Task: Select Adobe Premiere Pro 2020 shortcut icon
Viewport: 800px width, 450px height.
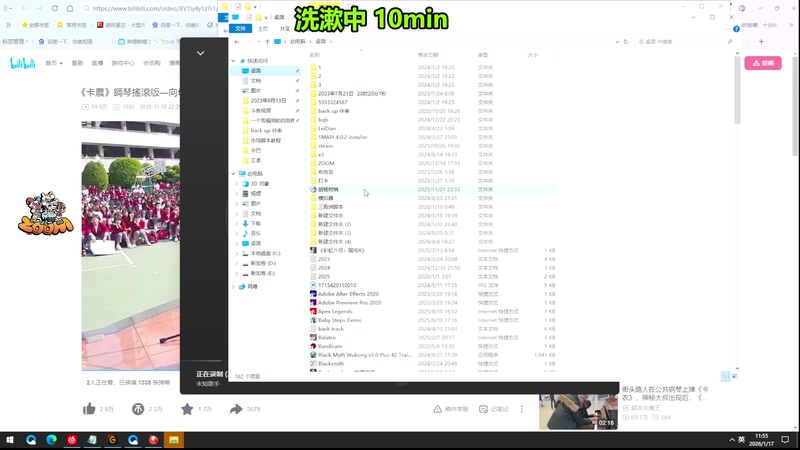Action: pyautogui.click(x=313, y=303)
